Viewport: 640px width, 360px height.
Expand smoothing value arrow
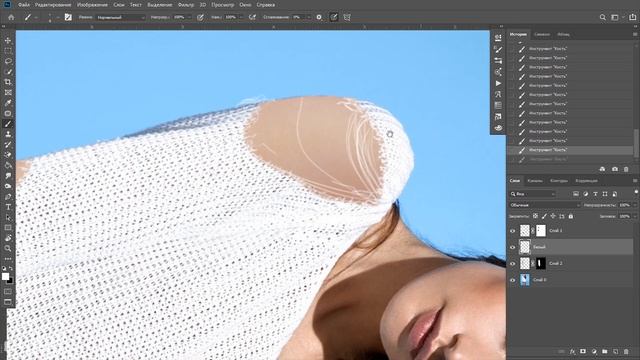pyautogui.click(x=309, y=18)
